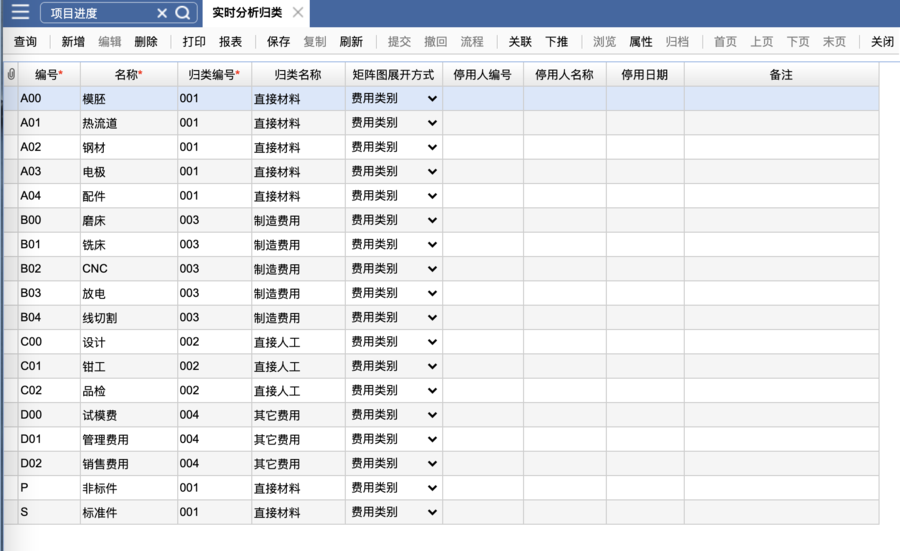Click the 保存 button
This screenshot has height=551, width=900.
click(x=278, y=41)
